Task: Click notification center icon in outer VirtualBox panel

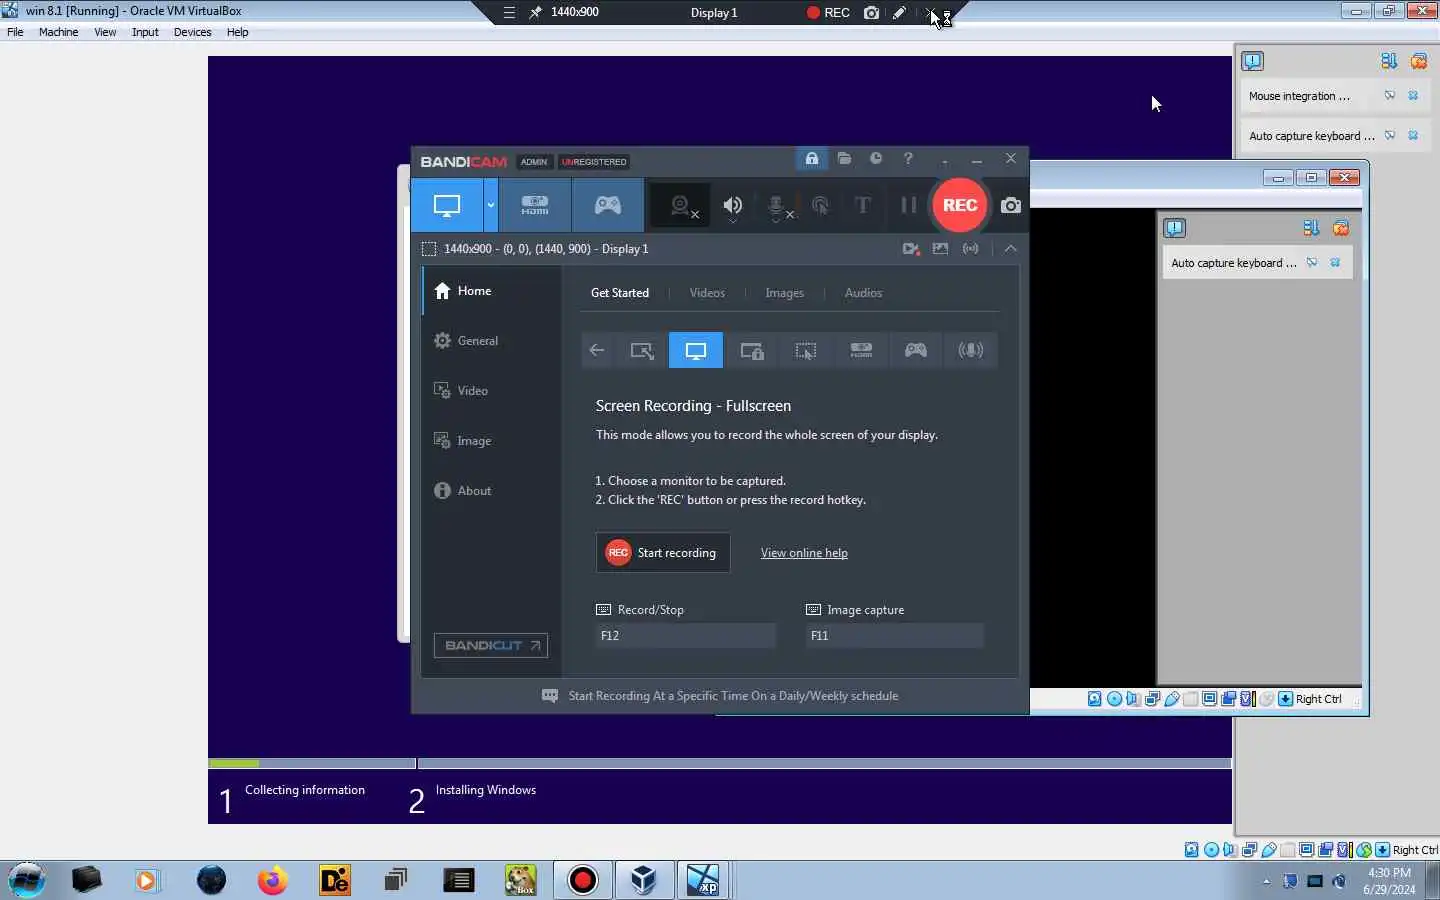Action: click(x=1252, y=61)
